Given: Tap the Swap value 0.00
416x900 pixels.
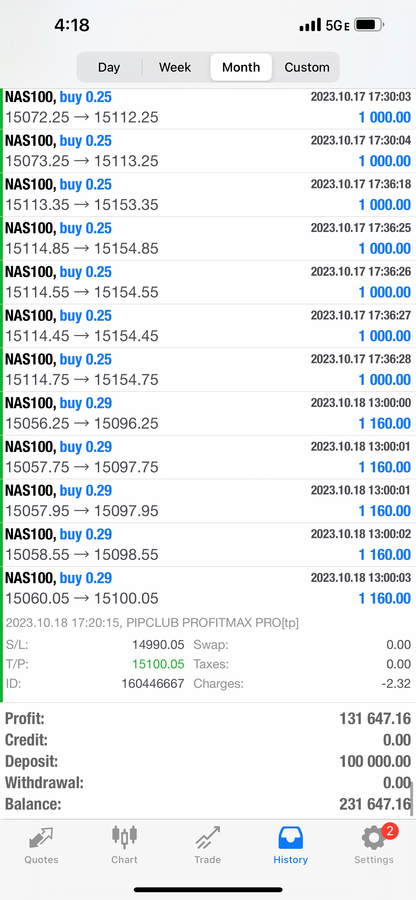Looking at the screenshot, I should (398, 645).
